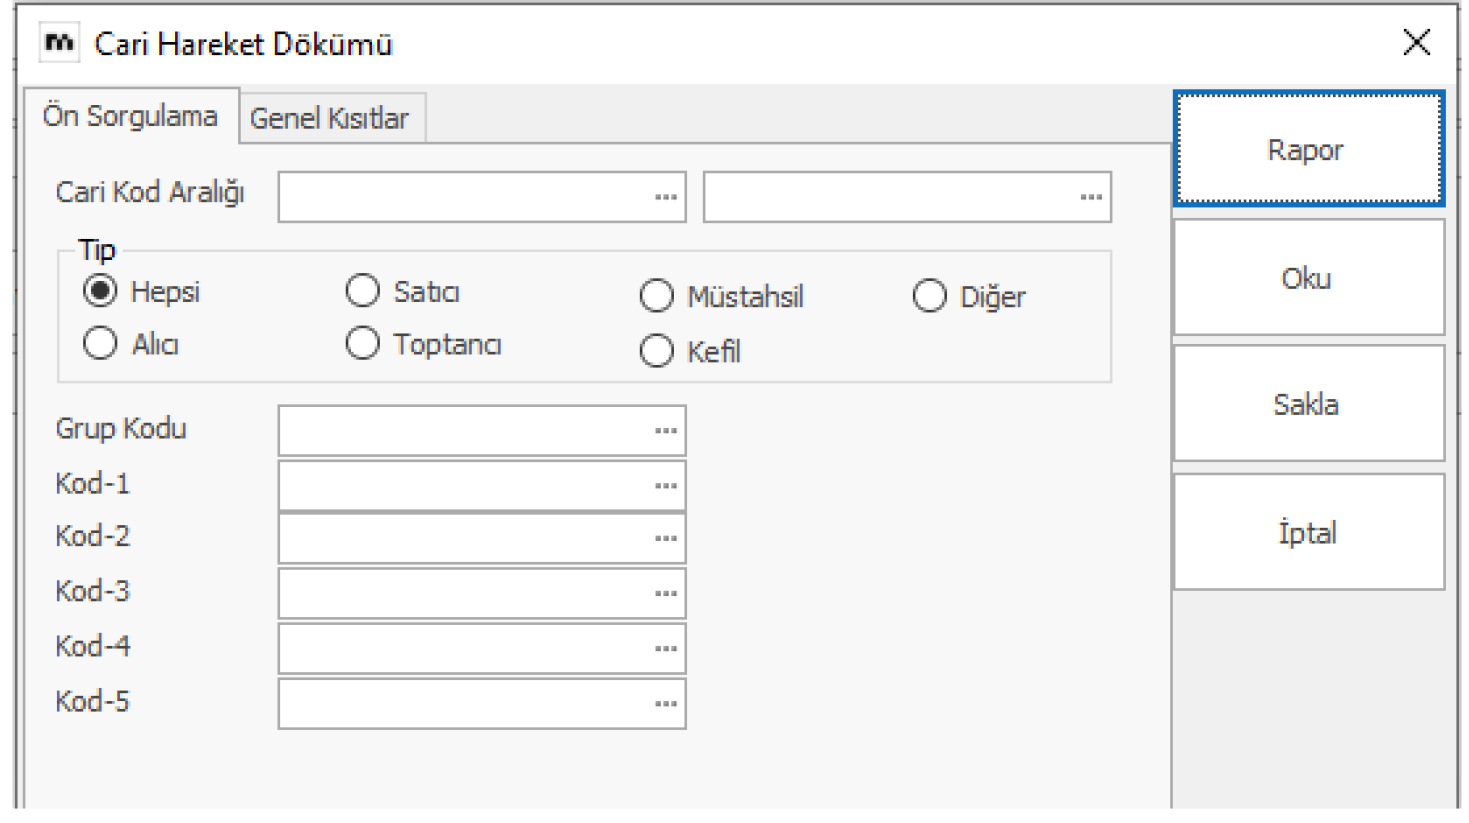
Task: Open the Kod-1 lookup ellipsis
Action: click(x=666, y=486)
